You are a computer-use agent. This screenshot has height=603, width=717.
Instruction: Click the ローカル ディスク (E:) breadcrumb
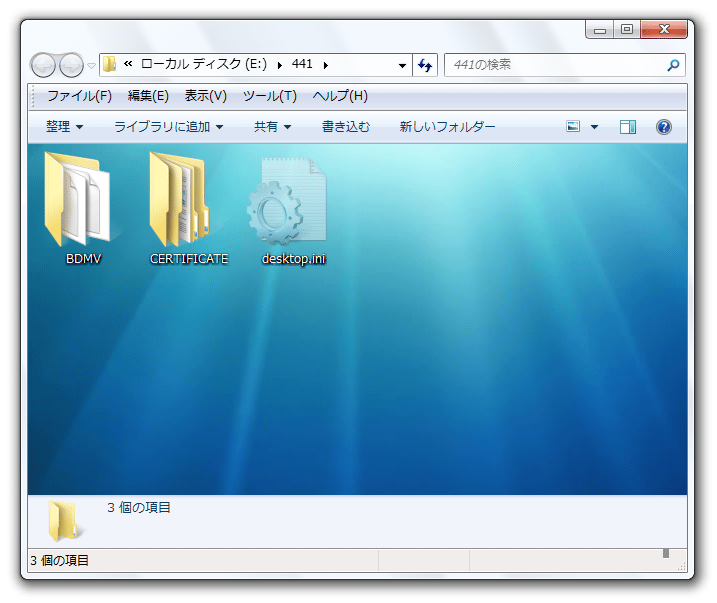(x=204, y=64)
